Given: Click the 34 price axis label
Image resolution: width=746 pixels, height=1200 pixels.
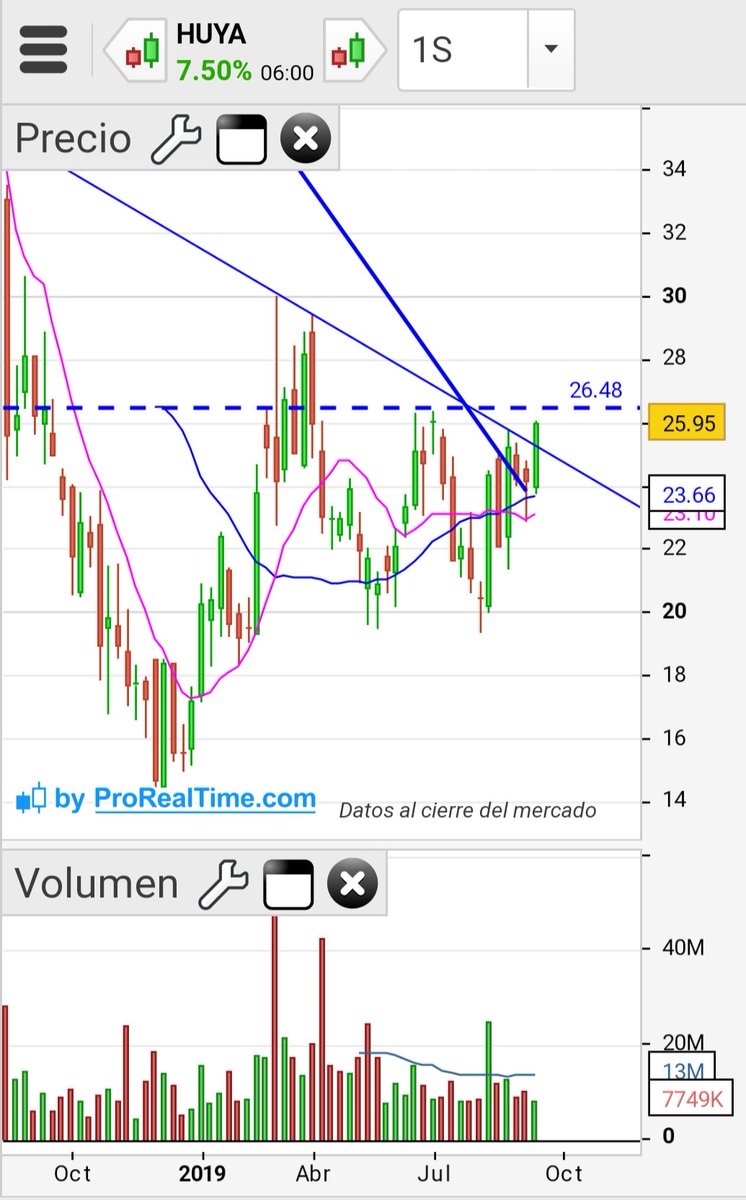Looking at the screenshot, I should click(674, 169).
